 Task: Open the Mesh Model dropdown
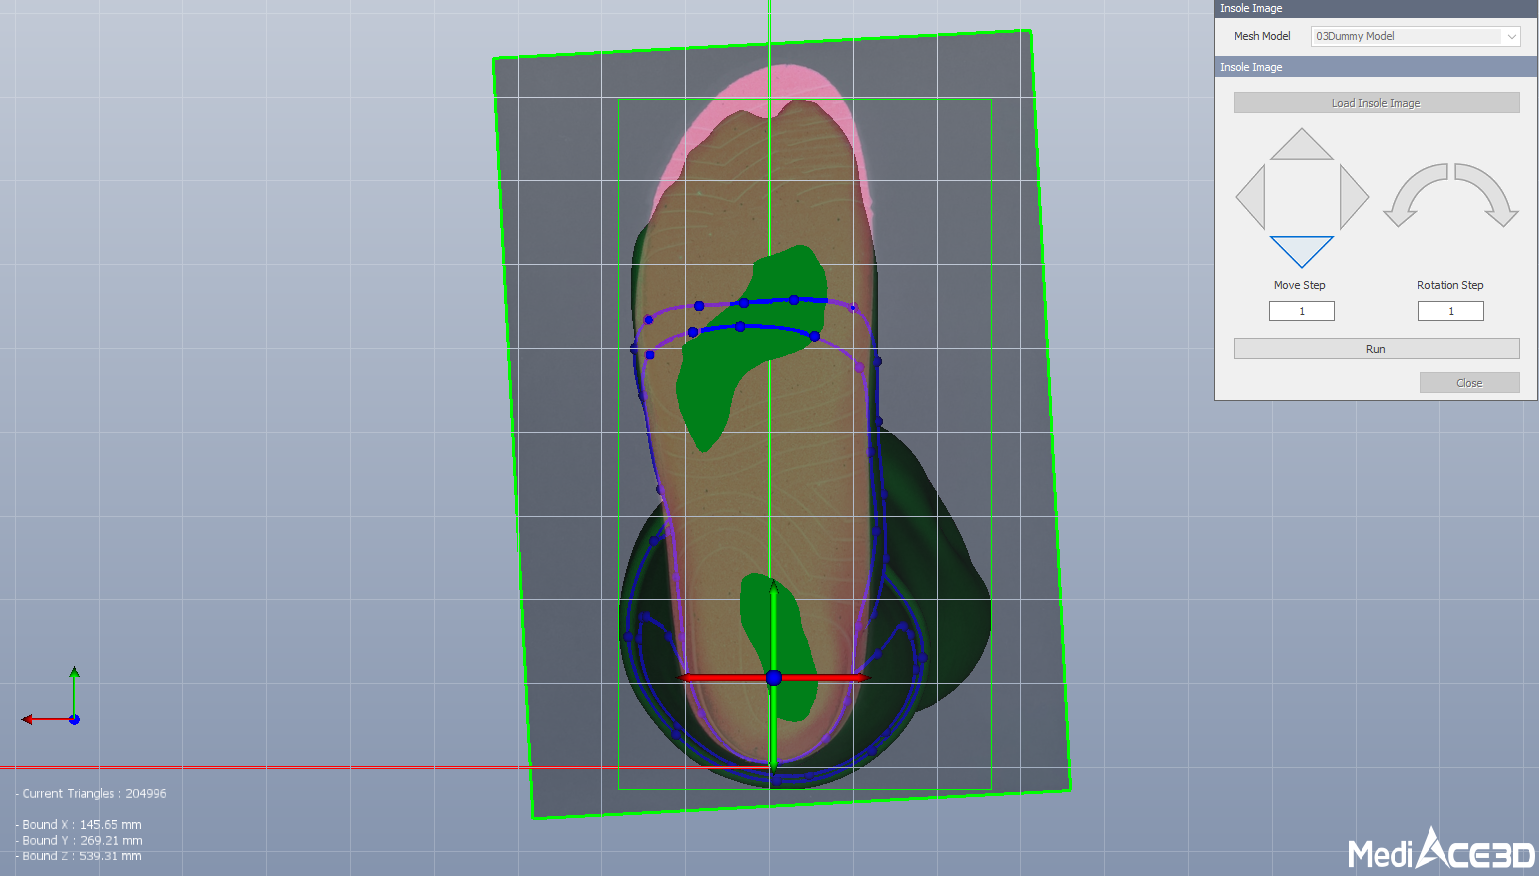pyautogui.click(x=1415, y=36)
